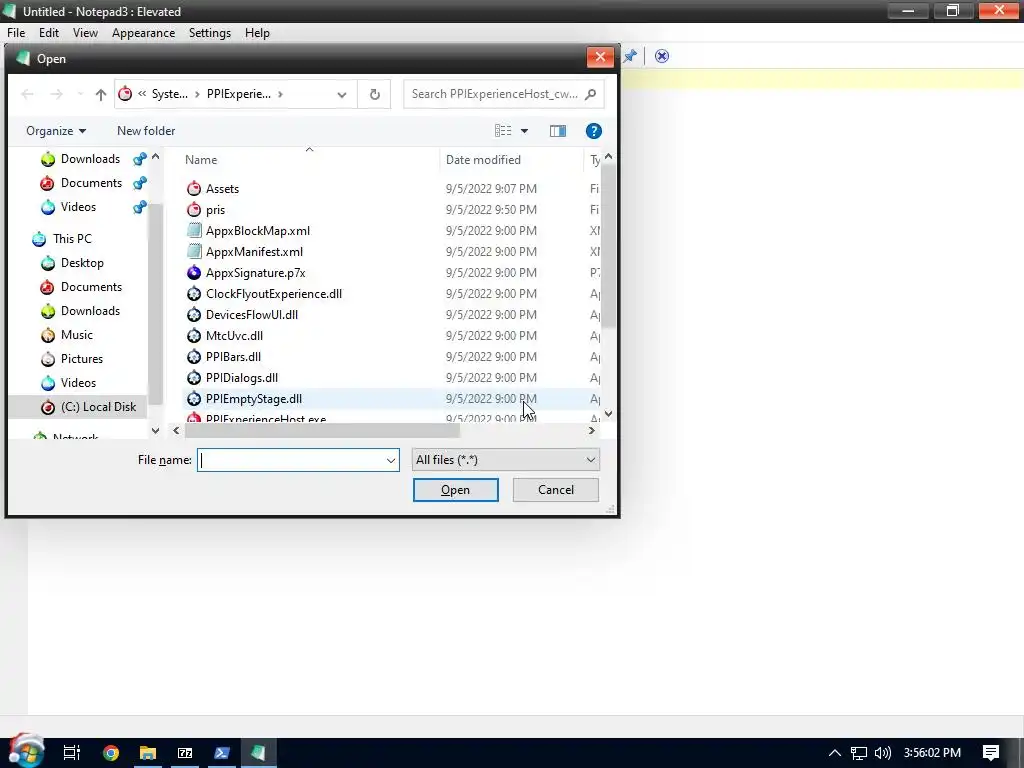Open the File menu
This screenshot has width=1024, height=768.
16,33
